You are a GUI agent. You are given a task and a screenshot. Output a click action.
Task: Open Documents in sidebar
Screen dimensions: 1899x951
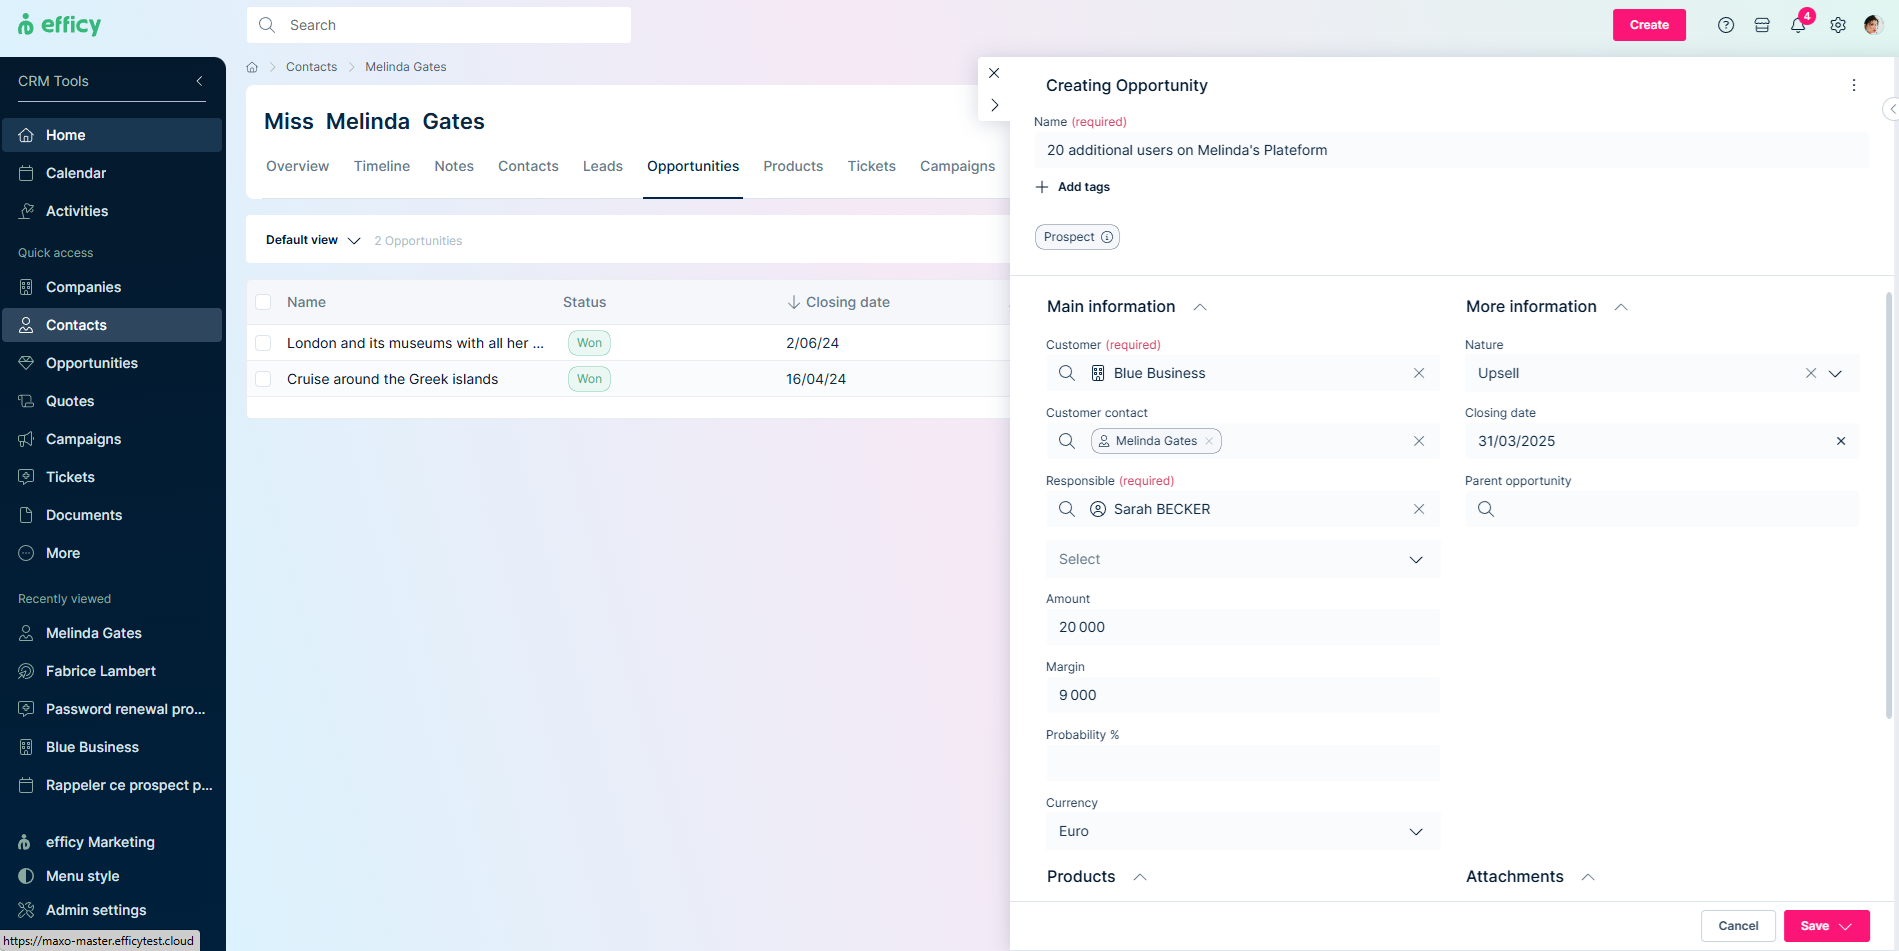(112, 515)
